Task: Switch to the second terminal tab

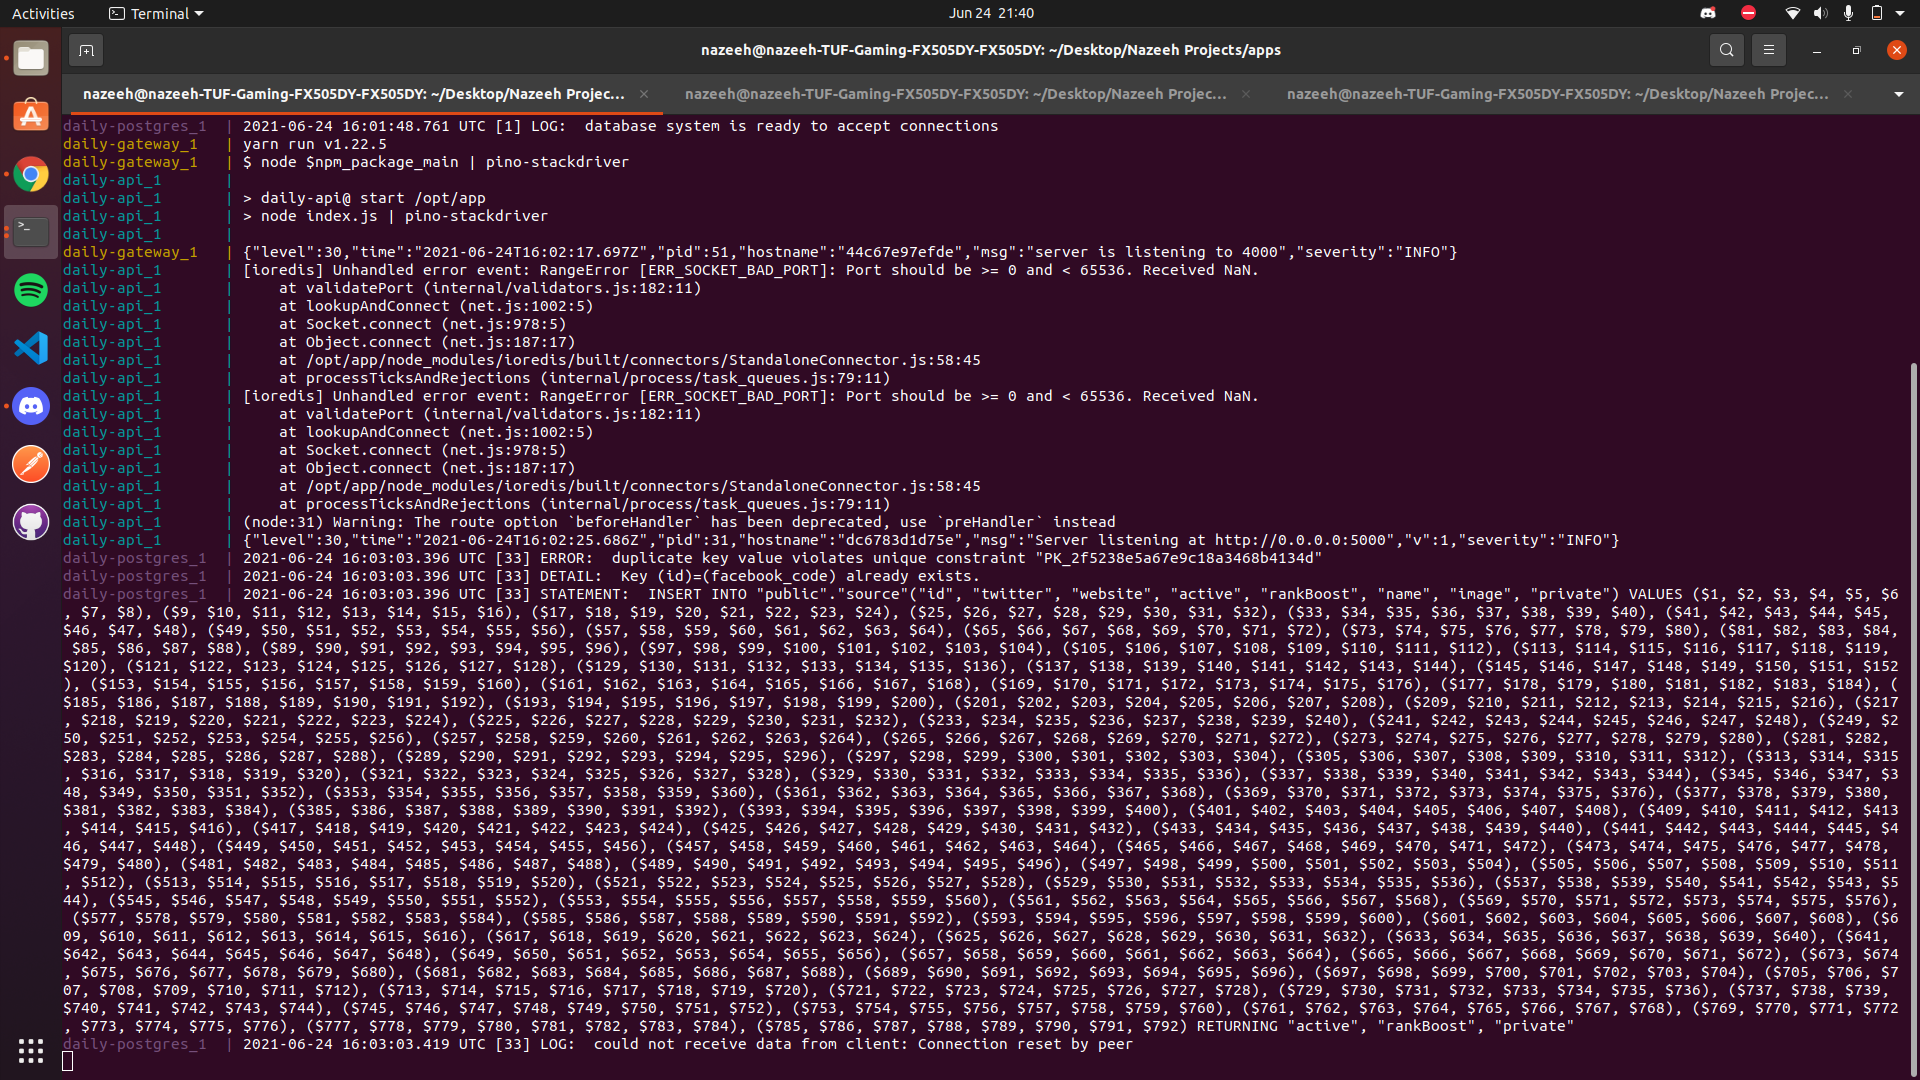Action: [x=955, y=94]
